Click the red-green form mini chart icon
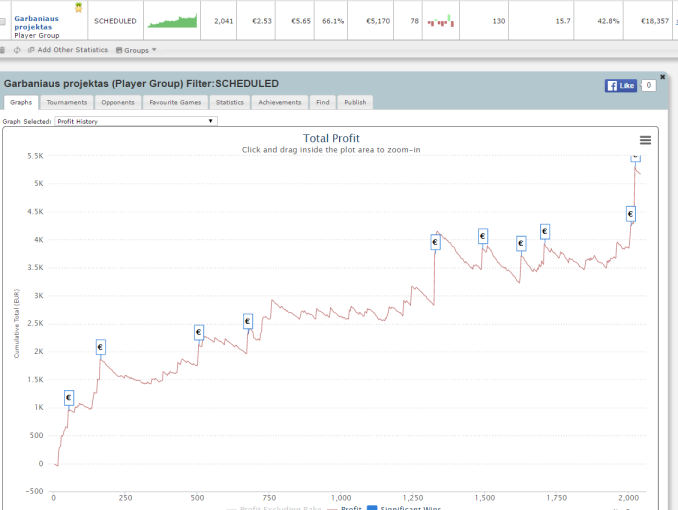 coord(438,21)
